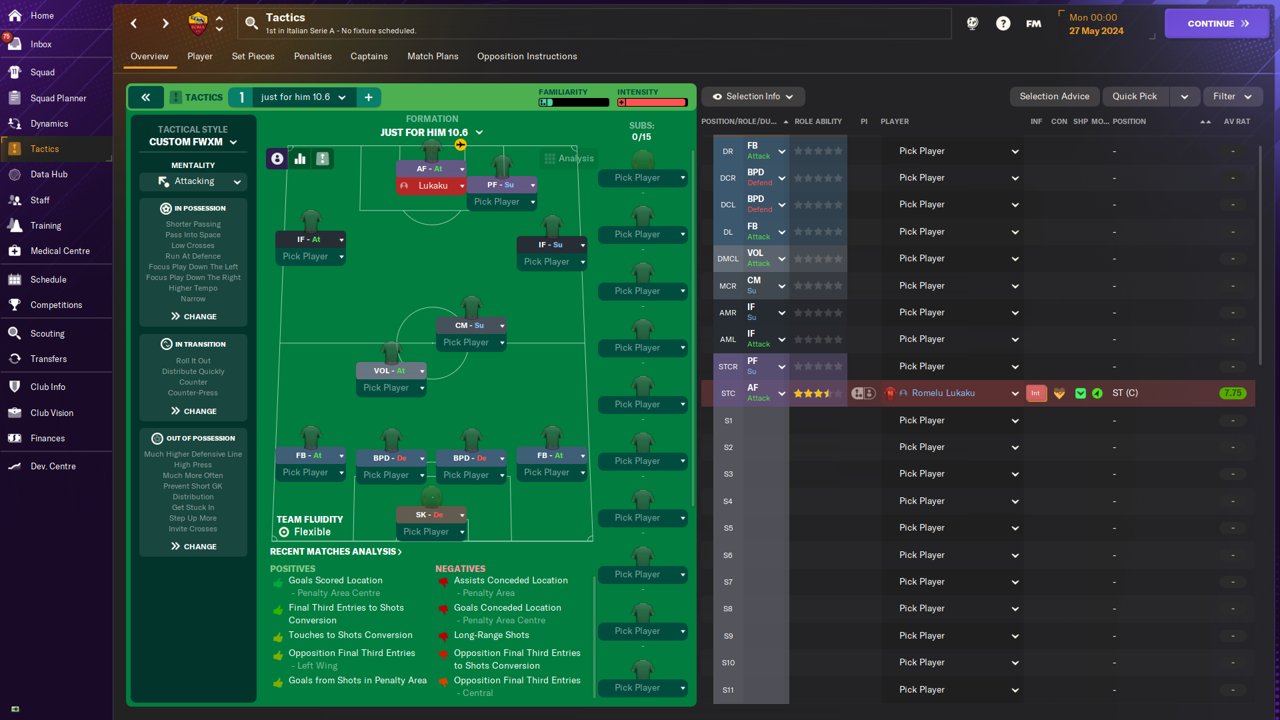Click the search magnifier icon
The height and width of the screenshot is (720, 1280).
250,23
